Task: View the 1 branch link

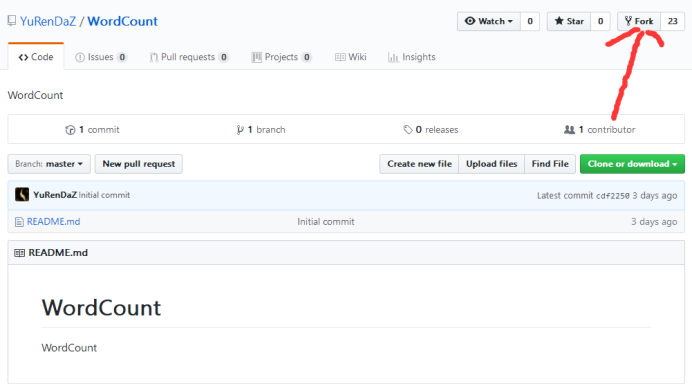Action: [x=261, y=130]
